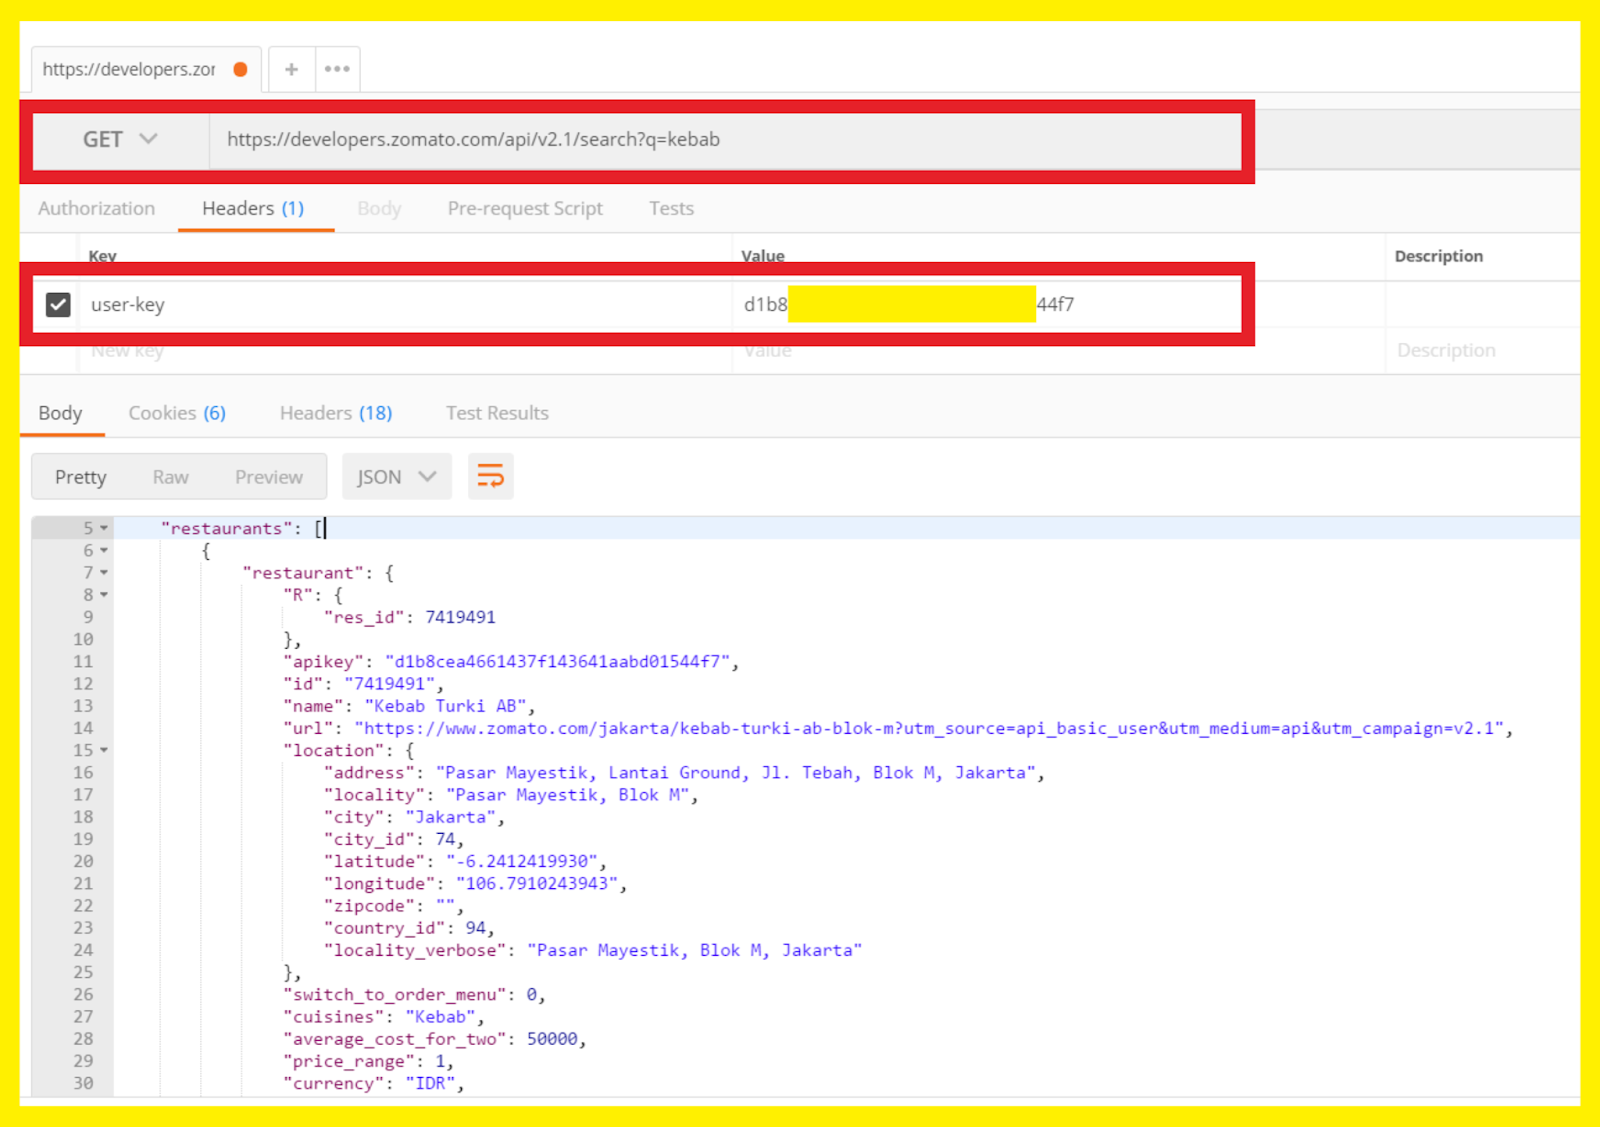Switch to the Raw view button
This screenshot has height=1127, width=1600.
171,477
